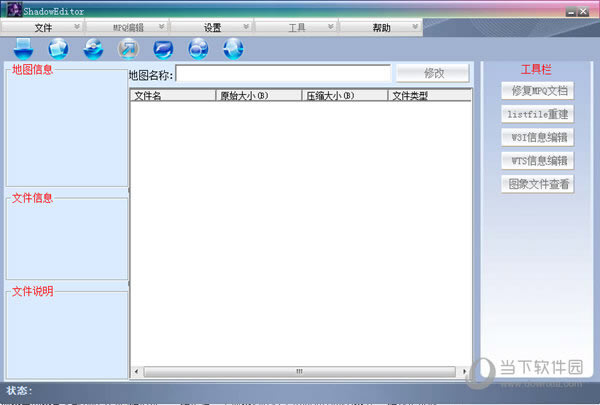Click the sixth toolbar icon from the left
Viewport: 600px width, 405px height.
click(198, 48)
